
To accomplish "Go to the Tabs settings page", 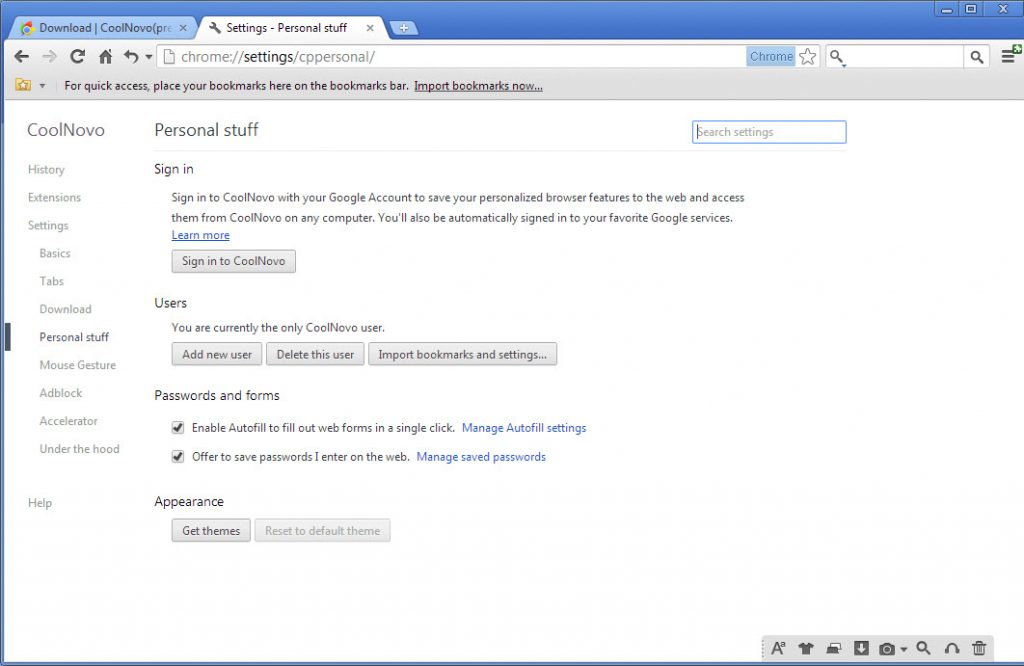I will click(x=52, y=281).
